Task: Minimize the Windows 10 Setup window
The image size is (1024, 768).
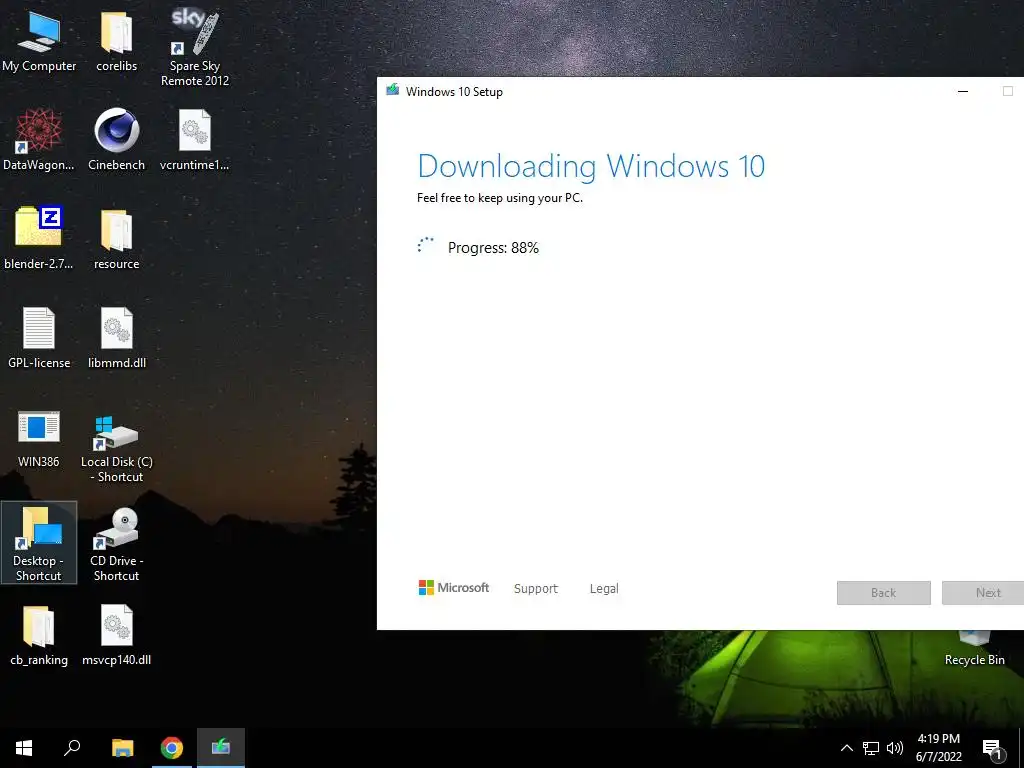Action: 963,91
